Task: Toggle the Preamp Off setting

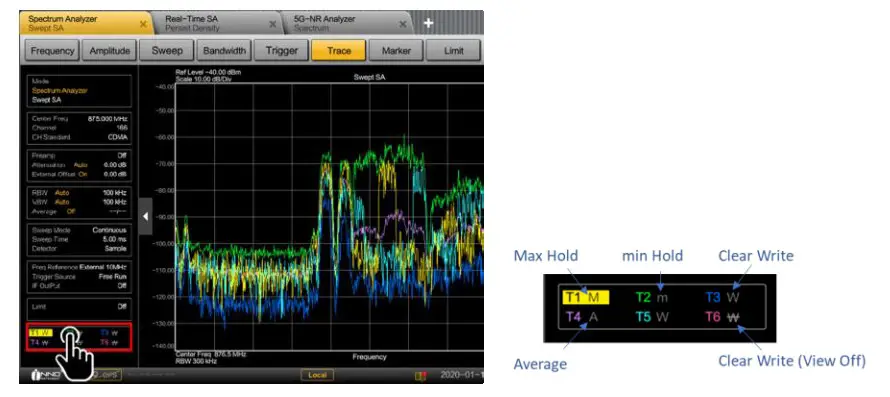Action: [123, 155]
